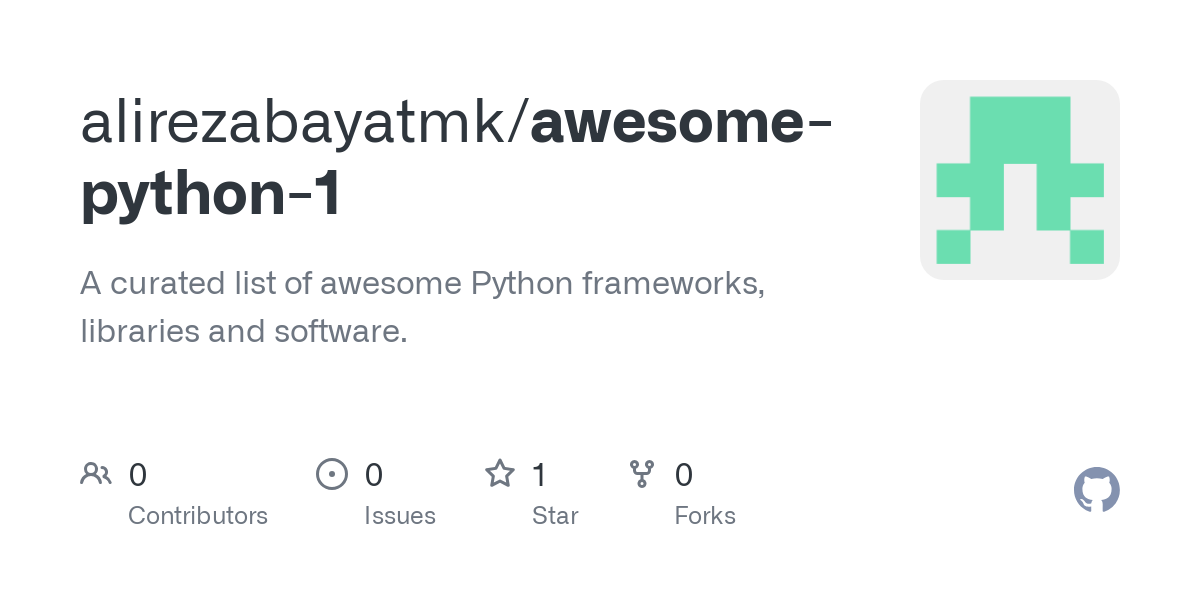The image size is (1200, 600).
Task: Select the forks count number 0
Action: point(684,475)
